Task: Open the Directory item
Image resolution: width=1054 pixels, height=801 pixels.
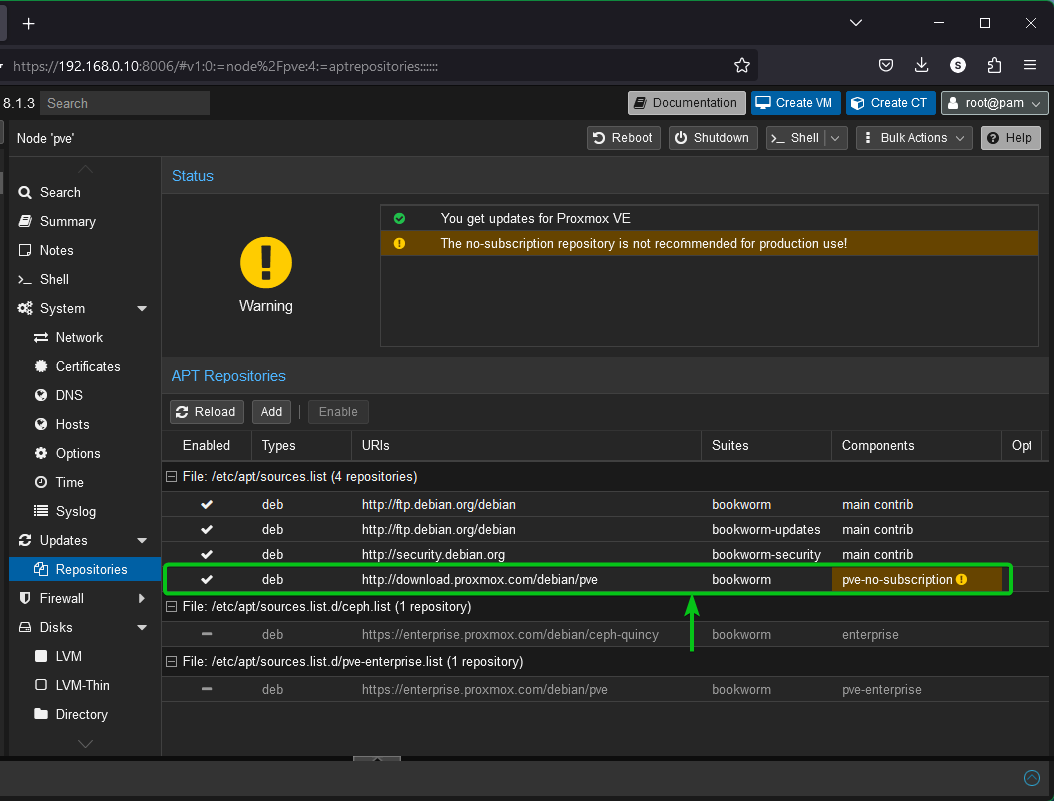Action: (85, 714)
